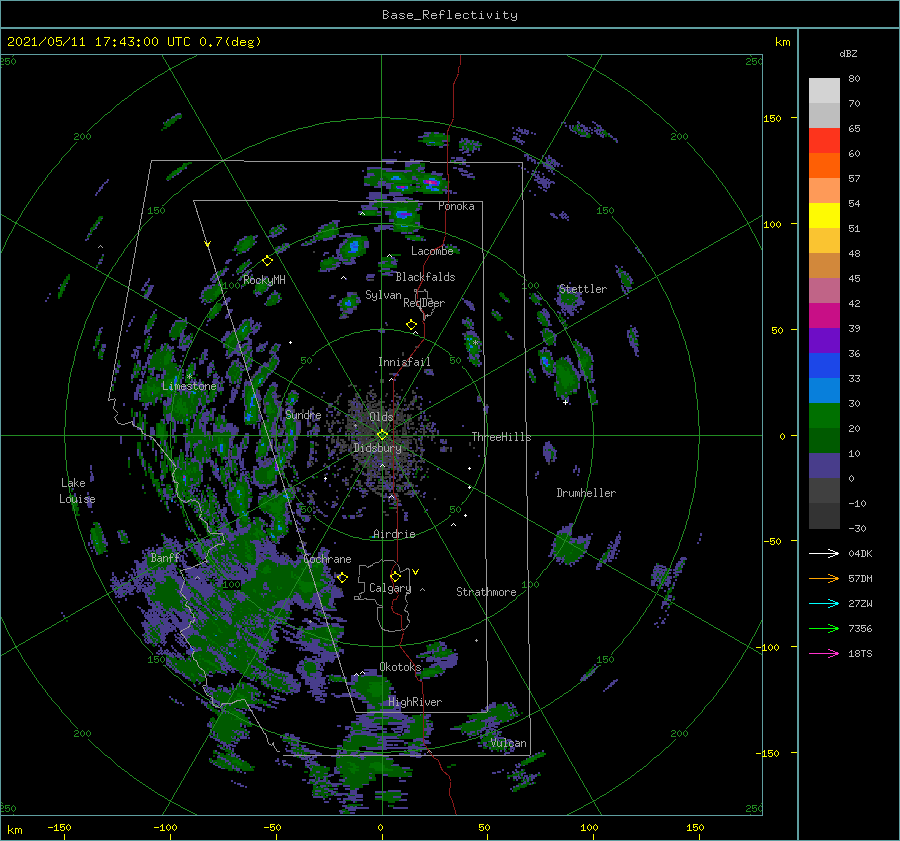900x841 pixels.
Task: Click the yellow V marker northeast of Calgary
Action: point(416,572)
